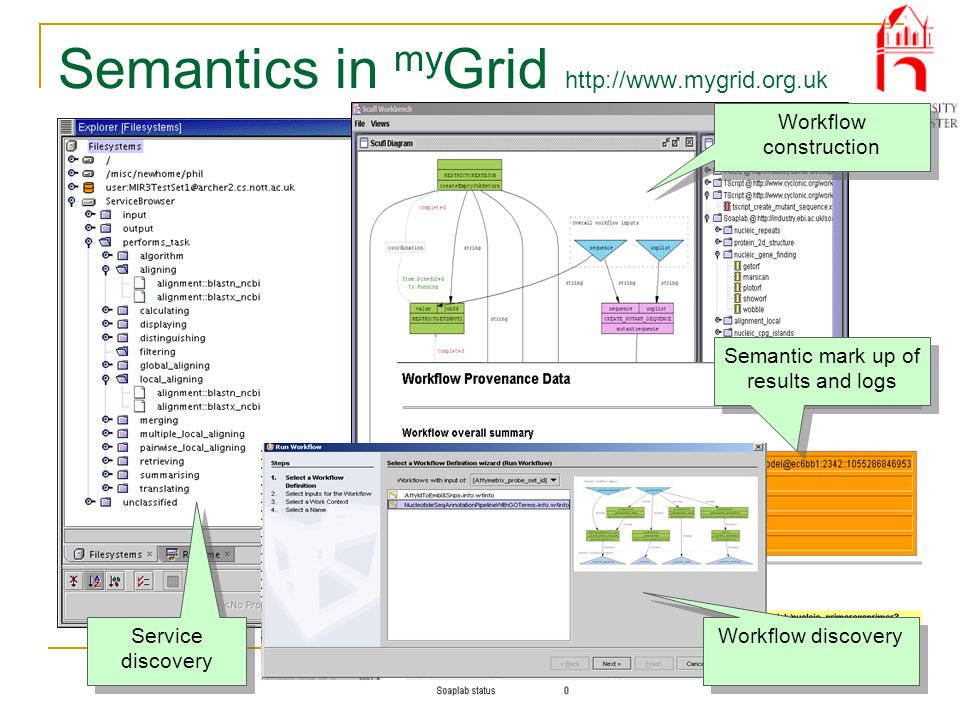960x720 pixels.
Task: Click the http://www.mygrid.org.uk link
Action: (696, 80)
